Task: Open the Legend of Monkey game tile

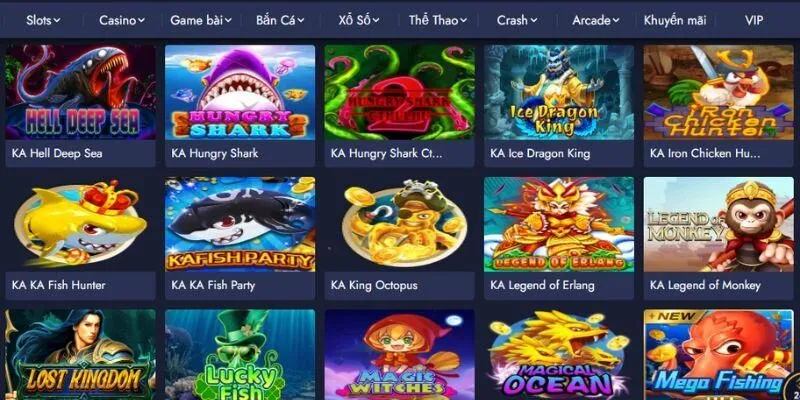Action: (x=718, y=224)
